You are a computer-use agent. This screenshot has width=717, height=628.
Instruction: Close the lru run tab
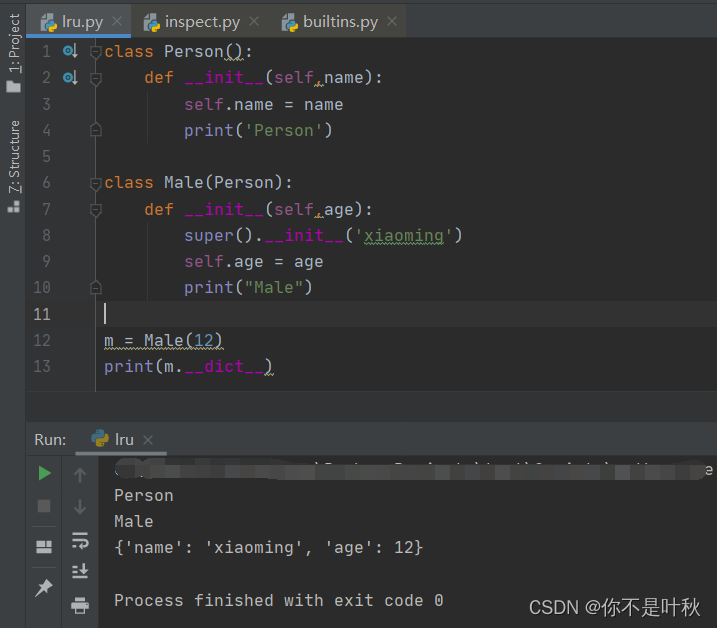(x=148, y=440)
